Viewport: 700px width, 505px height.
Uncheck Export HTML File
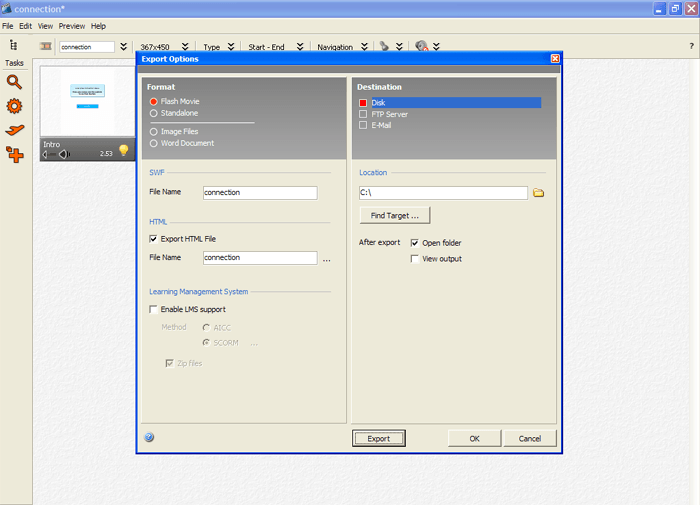(153, 239)
